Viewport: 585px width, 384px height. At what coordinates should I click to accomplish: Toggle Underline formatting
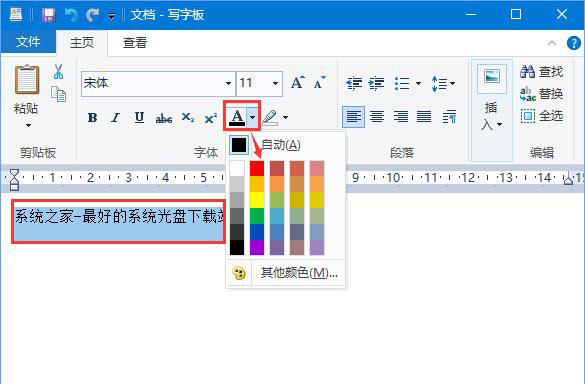point(139,118)
